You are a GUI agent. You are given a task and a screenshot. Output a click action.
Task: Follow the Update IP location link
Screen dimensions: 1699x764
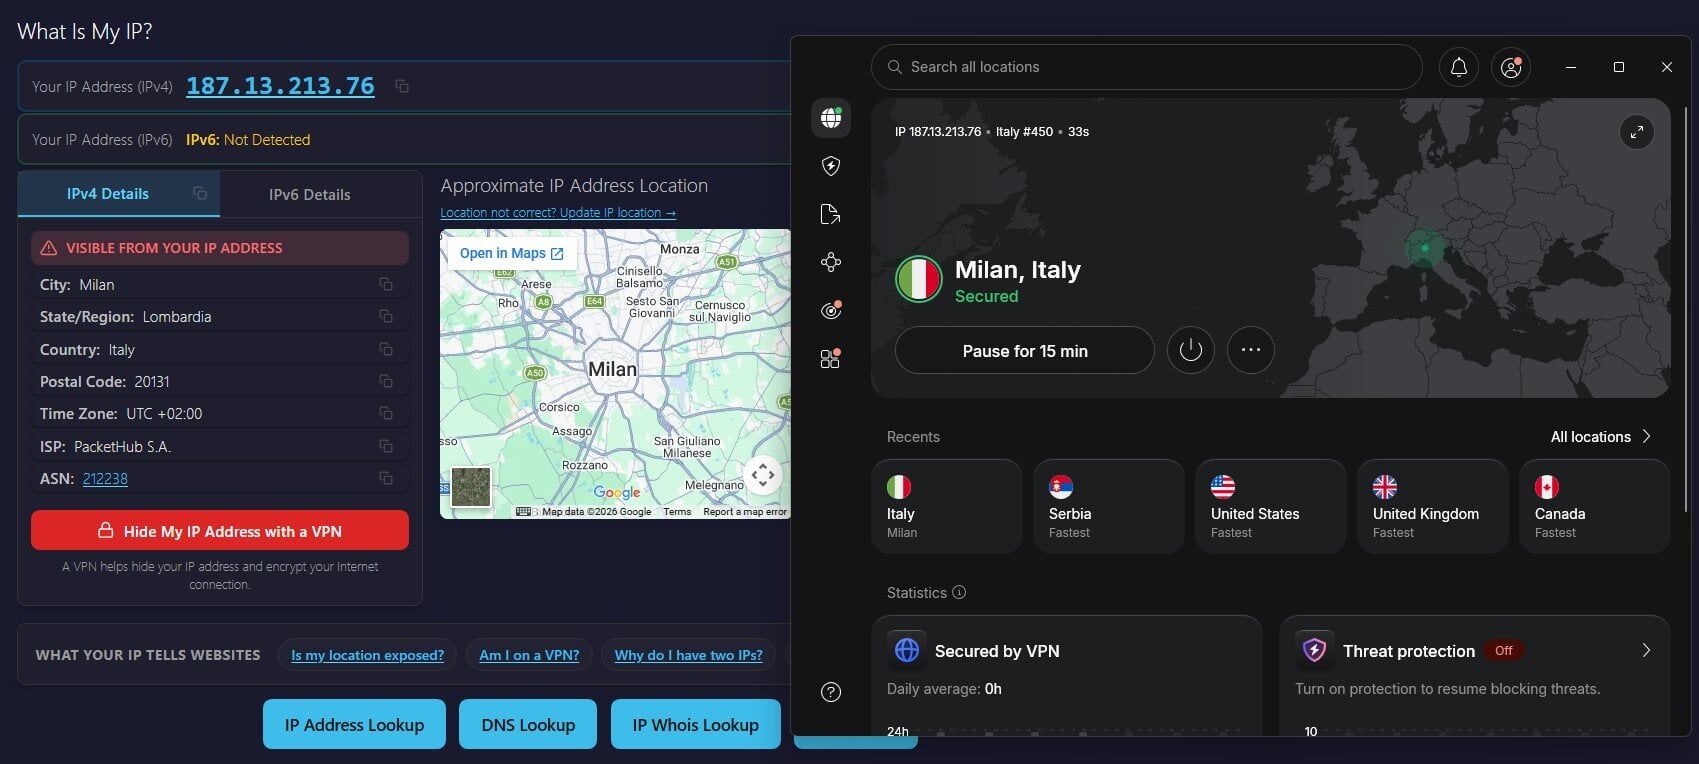pyautogui.click(x=558, y=213)
